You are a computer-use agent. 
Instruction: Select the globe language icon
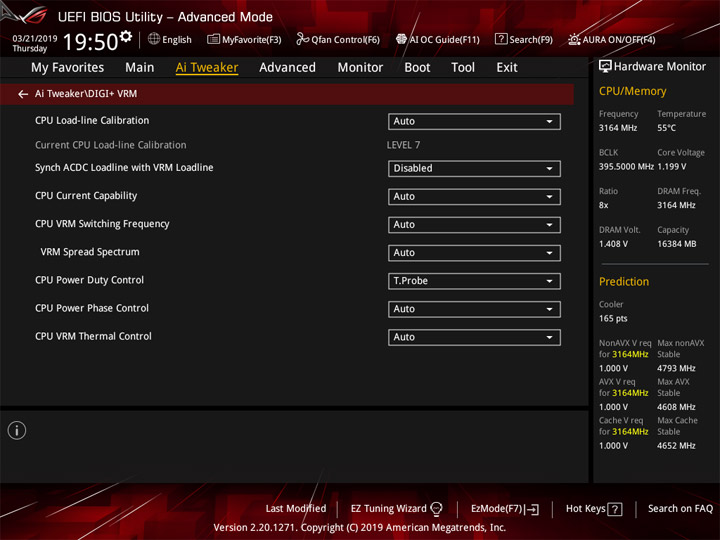[154, 39]
